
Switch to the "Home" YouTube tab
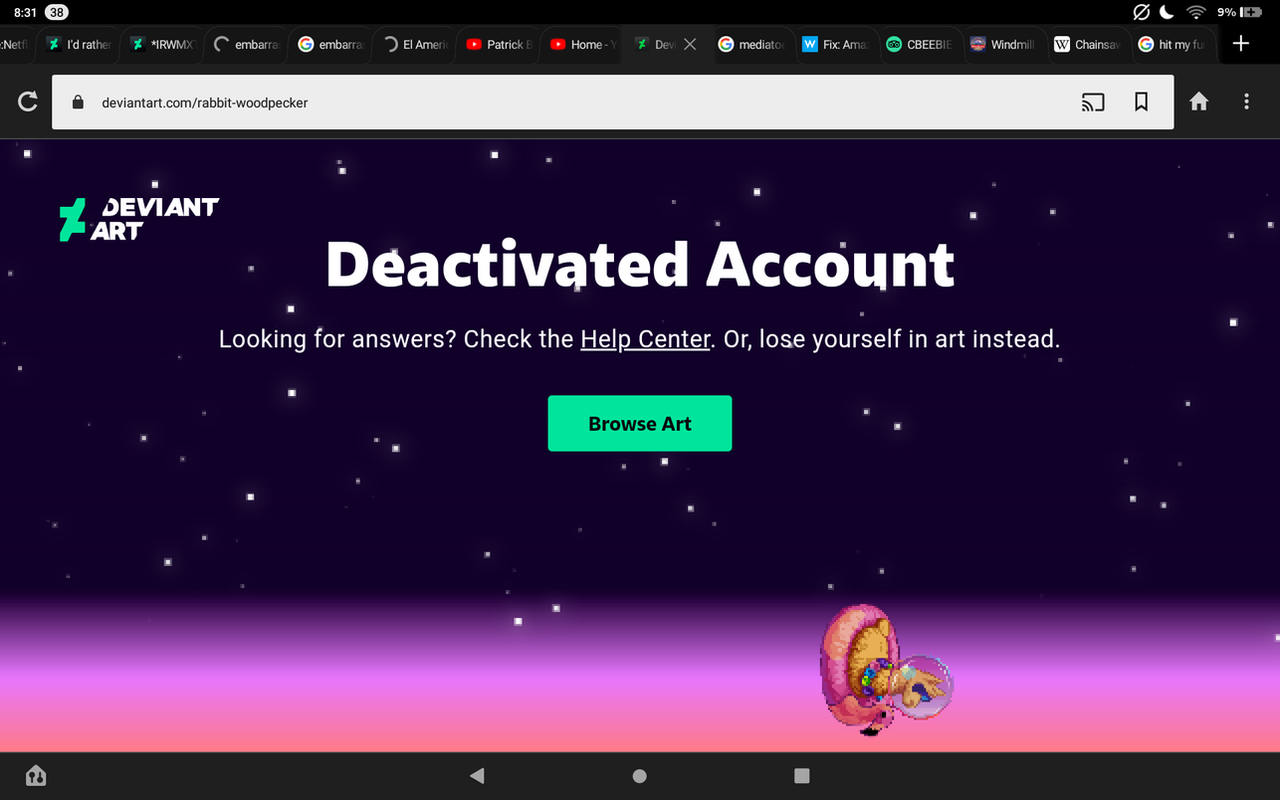[582, 44]
